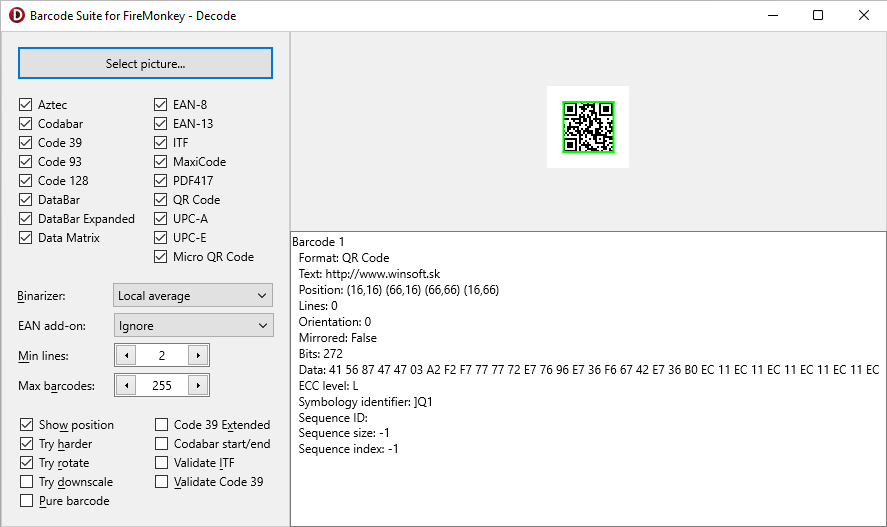Click the Sequence index: -1 line

click(x=348, y=448)
